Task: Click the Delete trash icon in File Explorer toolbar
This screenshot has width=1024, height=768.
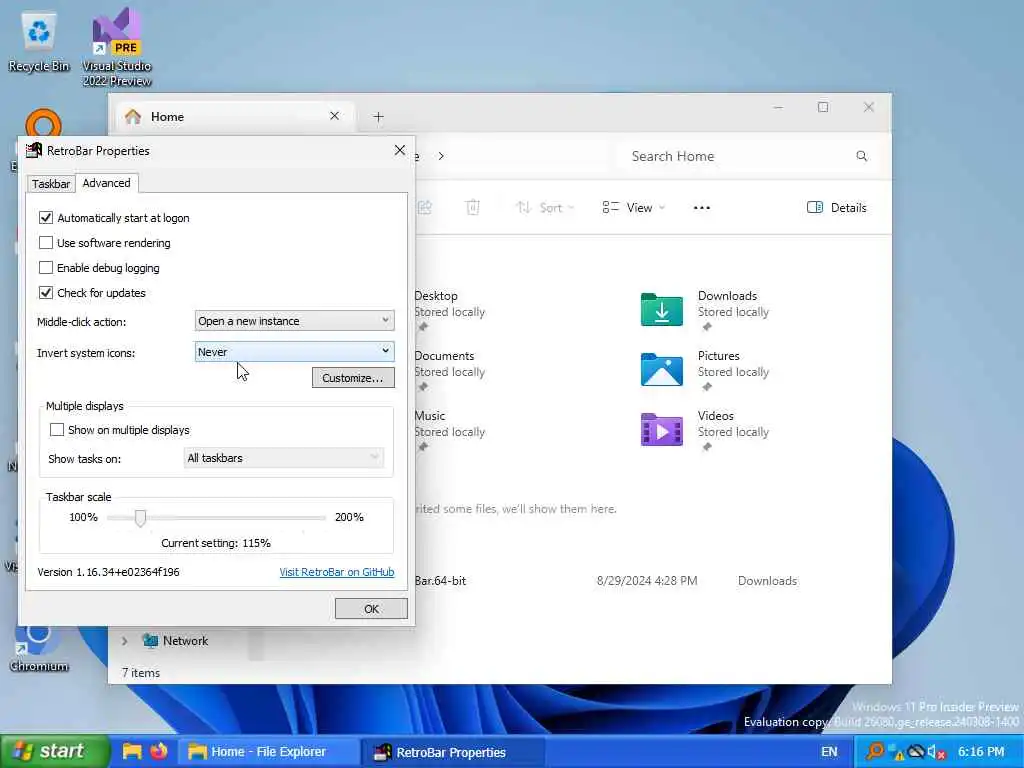Action: point(472,208)
